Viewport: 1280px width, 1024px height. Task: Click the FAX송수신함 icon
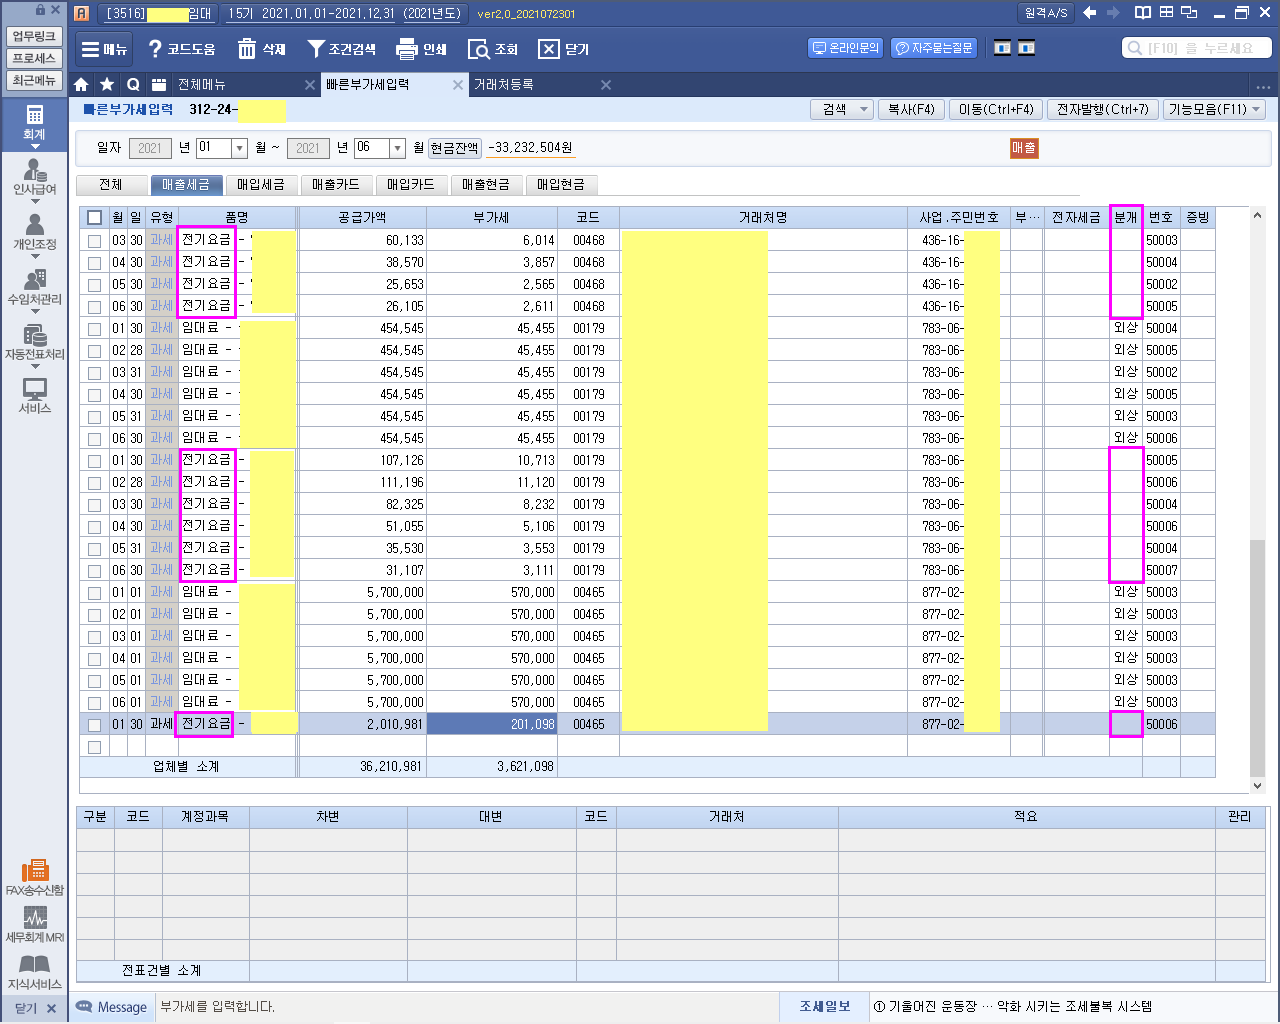pos(35,870)
